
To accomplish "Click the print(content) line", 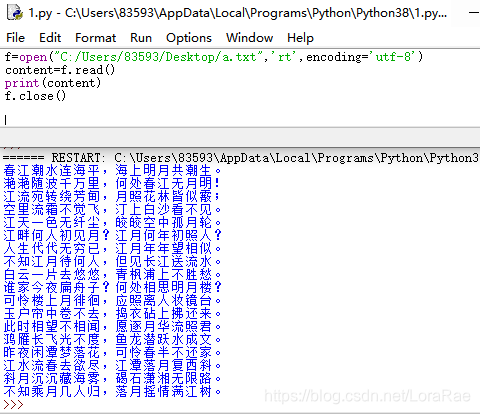I will pyautogui.click(x=53, y=83).
